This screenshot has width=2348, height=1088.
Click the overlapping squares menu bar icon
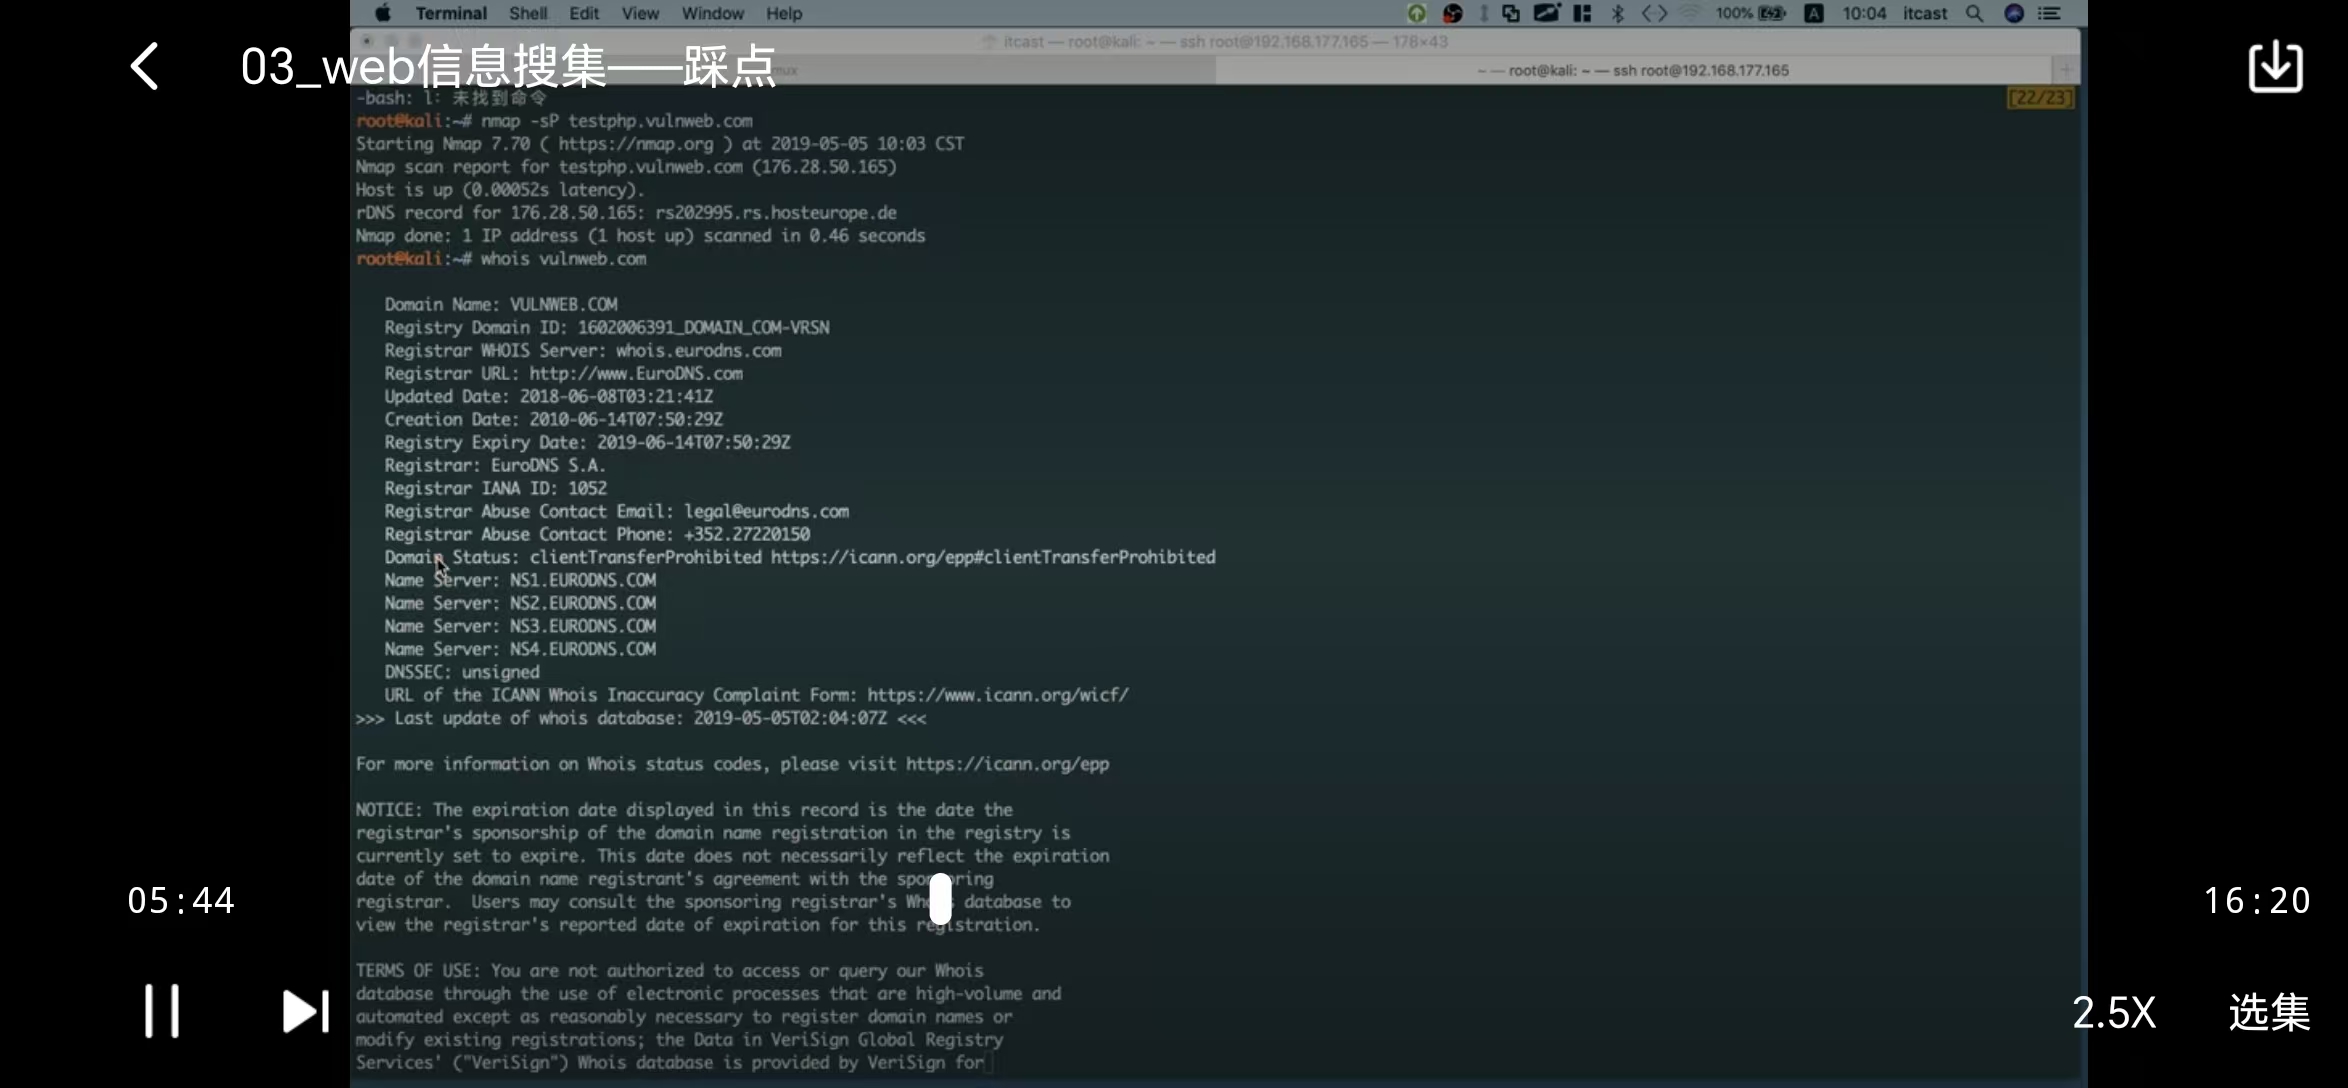1511,13
